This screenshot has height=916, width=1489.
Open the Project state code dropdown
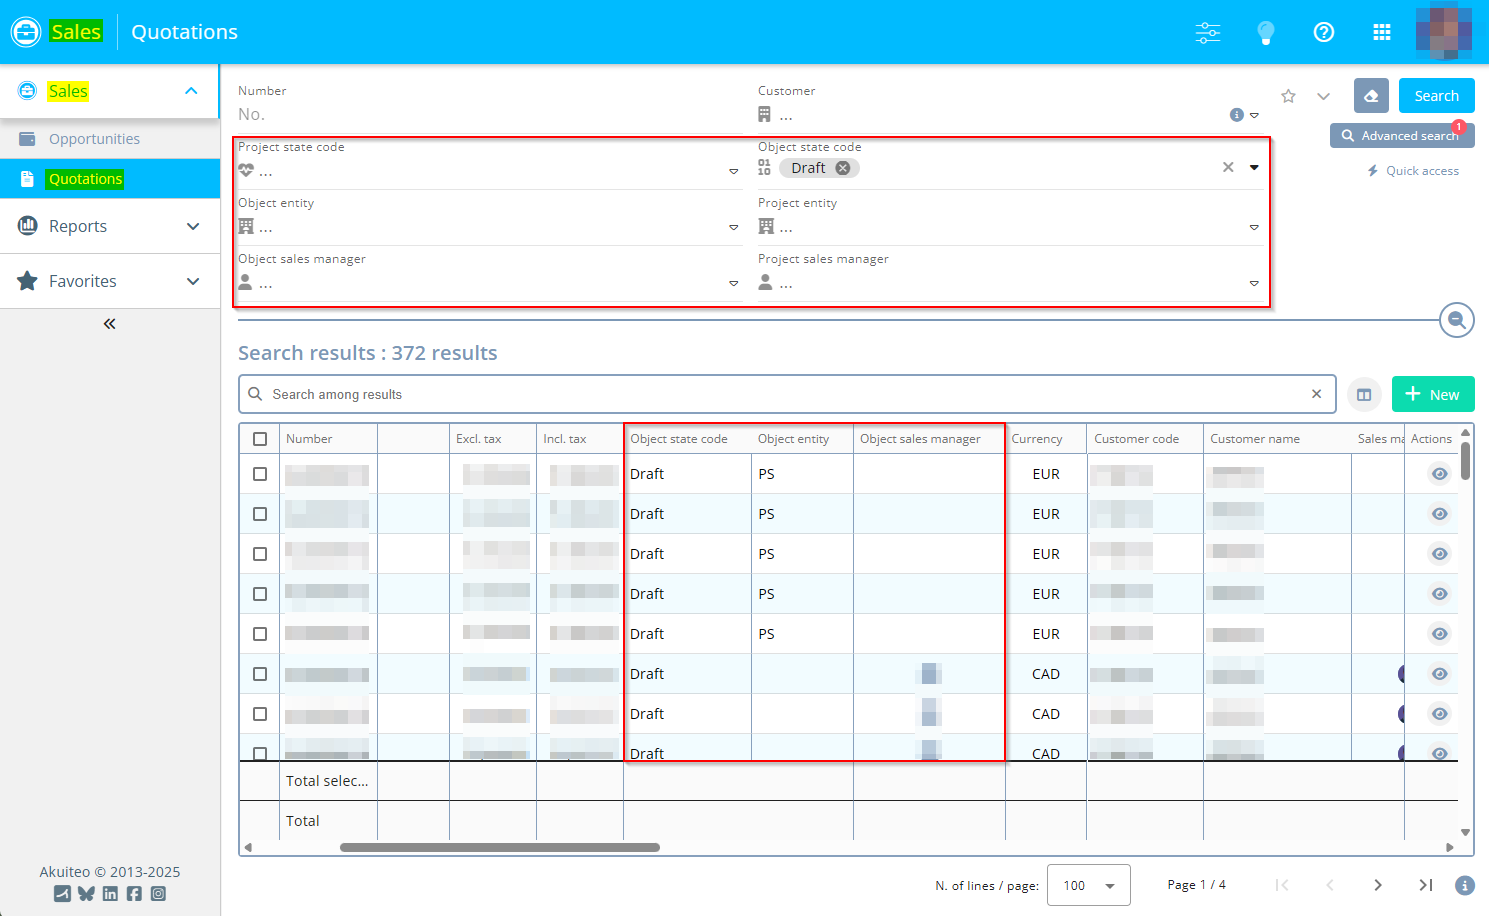pos(733,172)
